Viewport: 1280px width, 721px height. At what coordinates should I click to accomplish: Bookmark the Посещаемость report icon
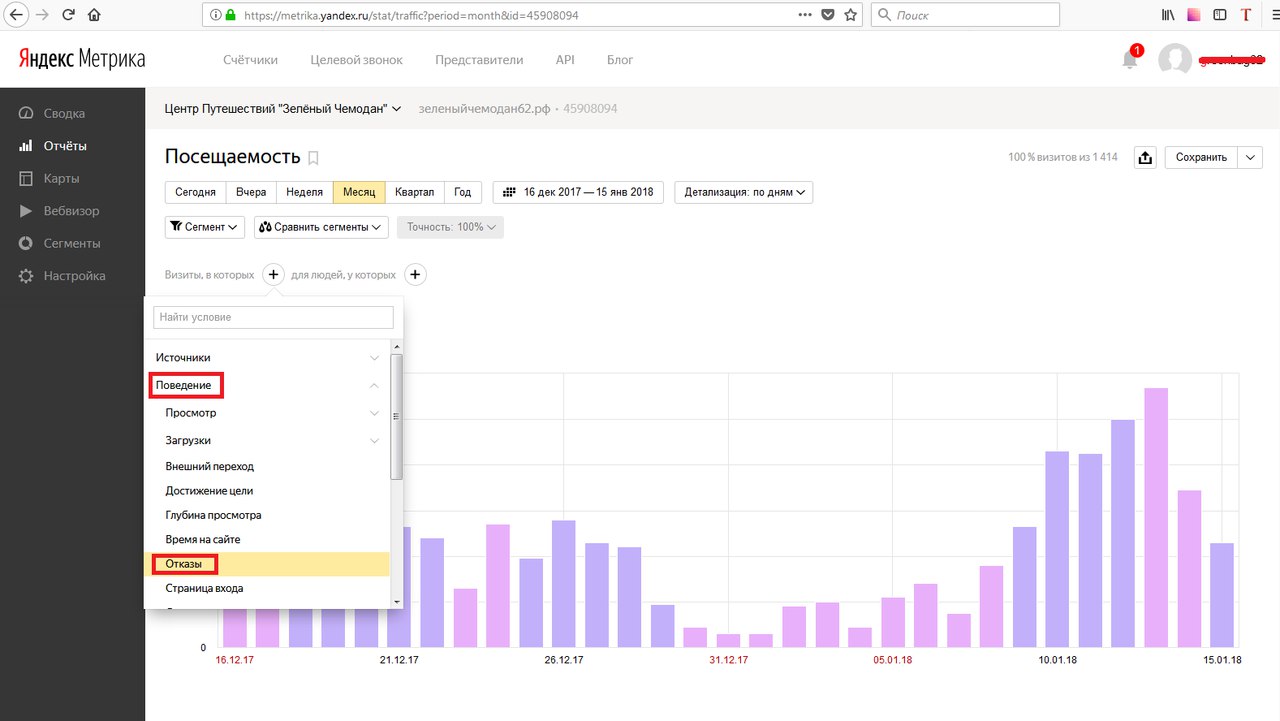coord(313,158)
